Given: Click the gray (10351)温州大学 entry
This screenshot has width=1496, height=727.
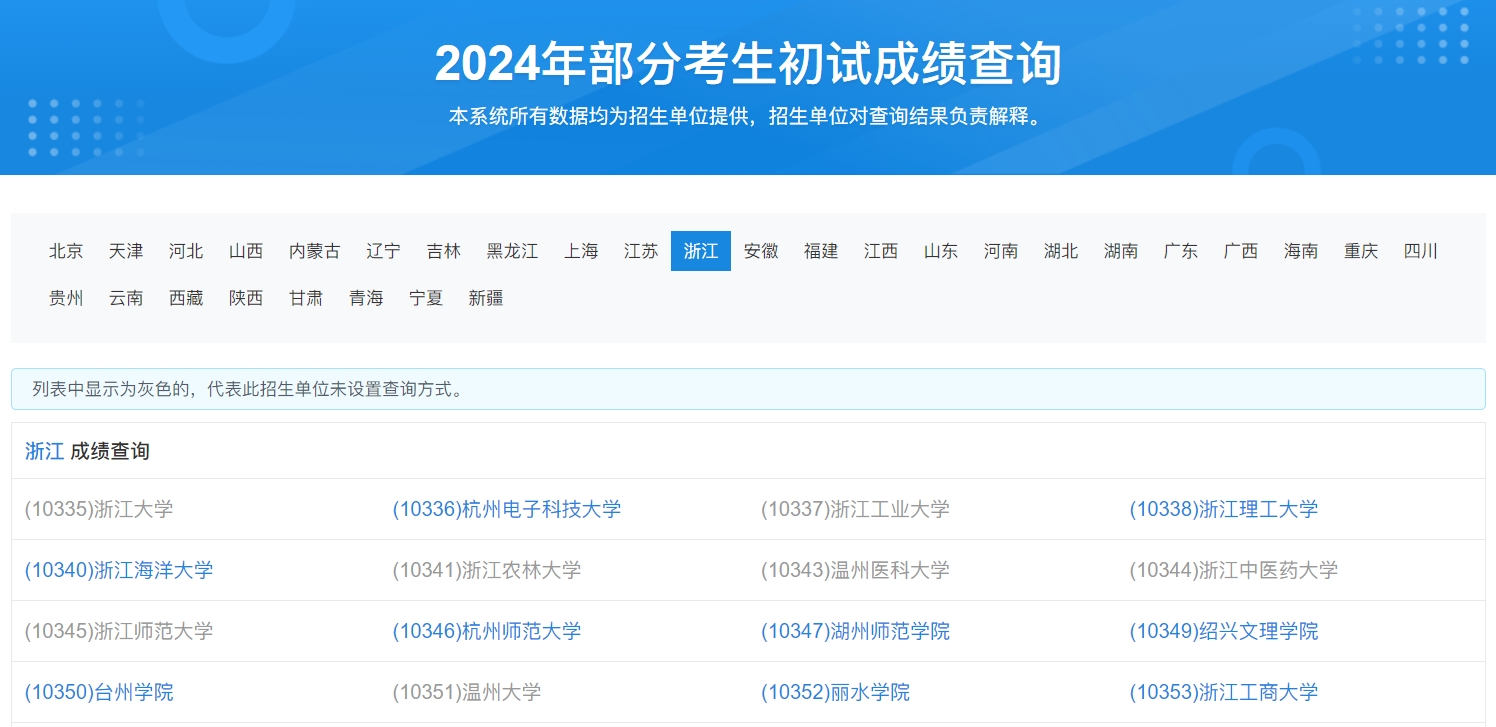Looking at the screenshot, I should pos(467,692).
